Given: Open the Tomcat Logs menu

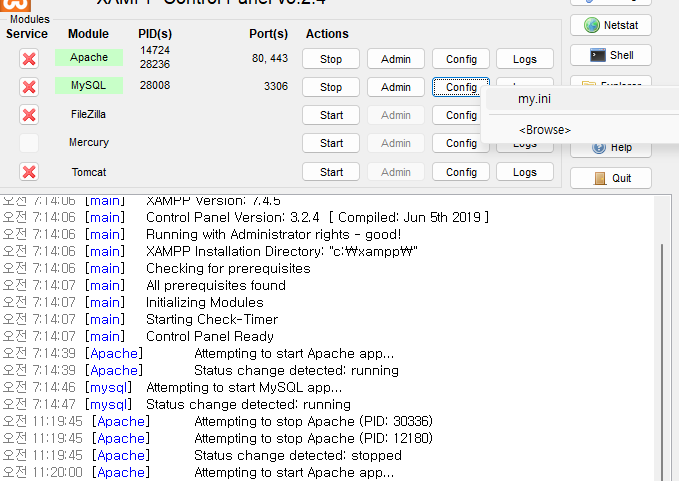Looking at the screenshot, I should 525,172.
